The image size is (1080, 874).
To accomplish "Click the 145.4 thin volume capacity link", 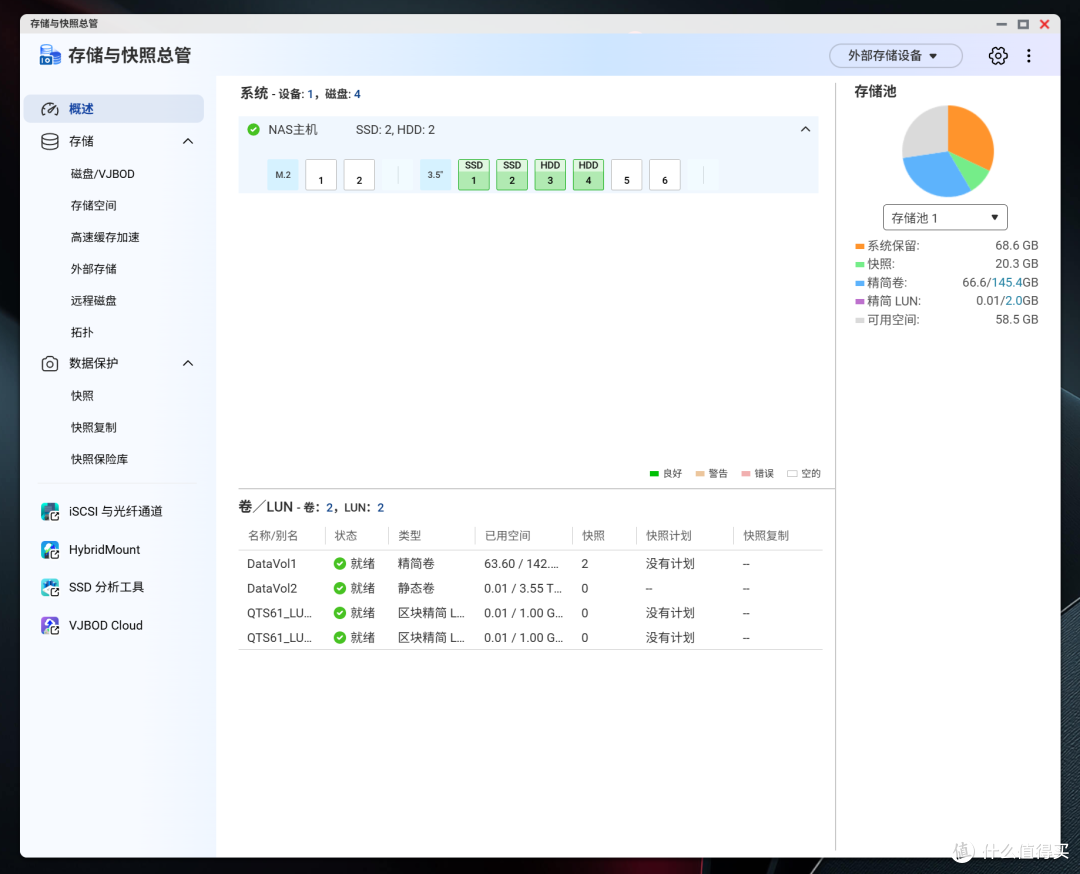I will (x=1006, y=282).
